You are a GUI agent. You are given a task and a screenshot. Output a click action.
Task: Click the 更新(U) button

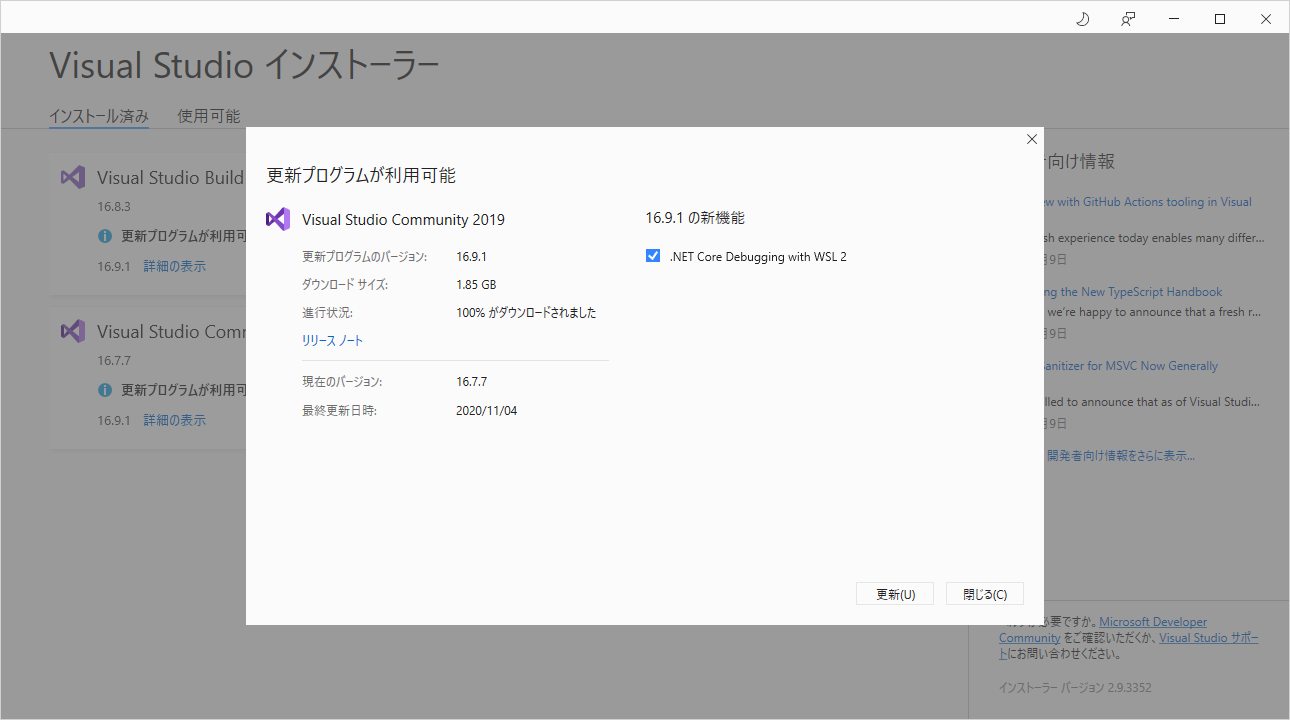[x=895, y=594]
